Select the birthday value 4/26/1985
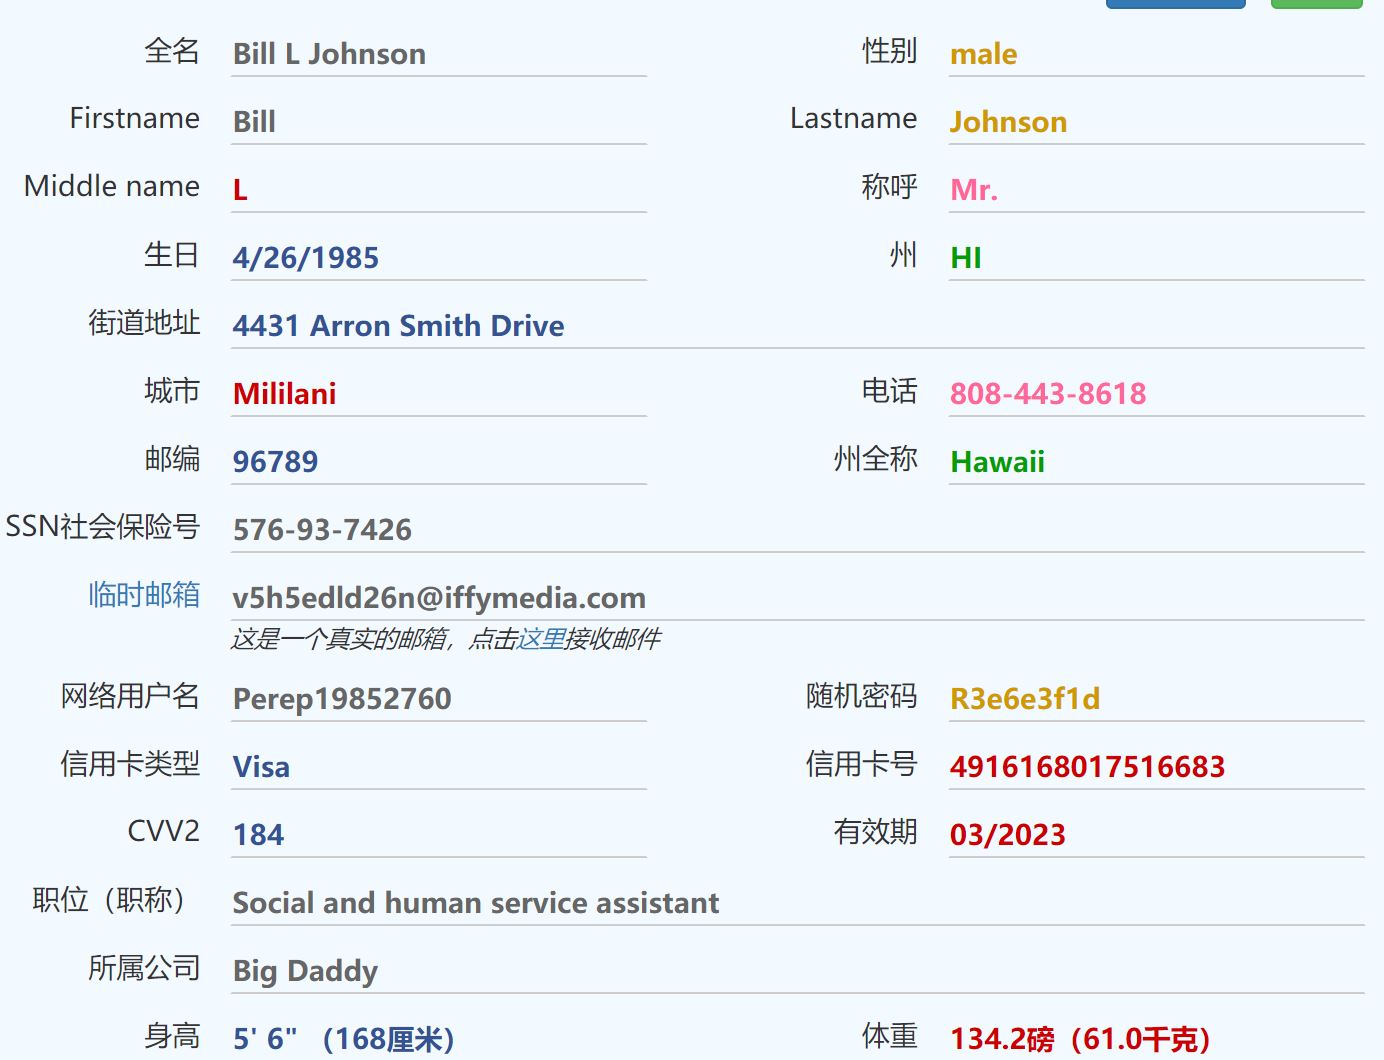 pyautogui.click(x=306, y=258)
